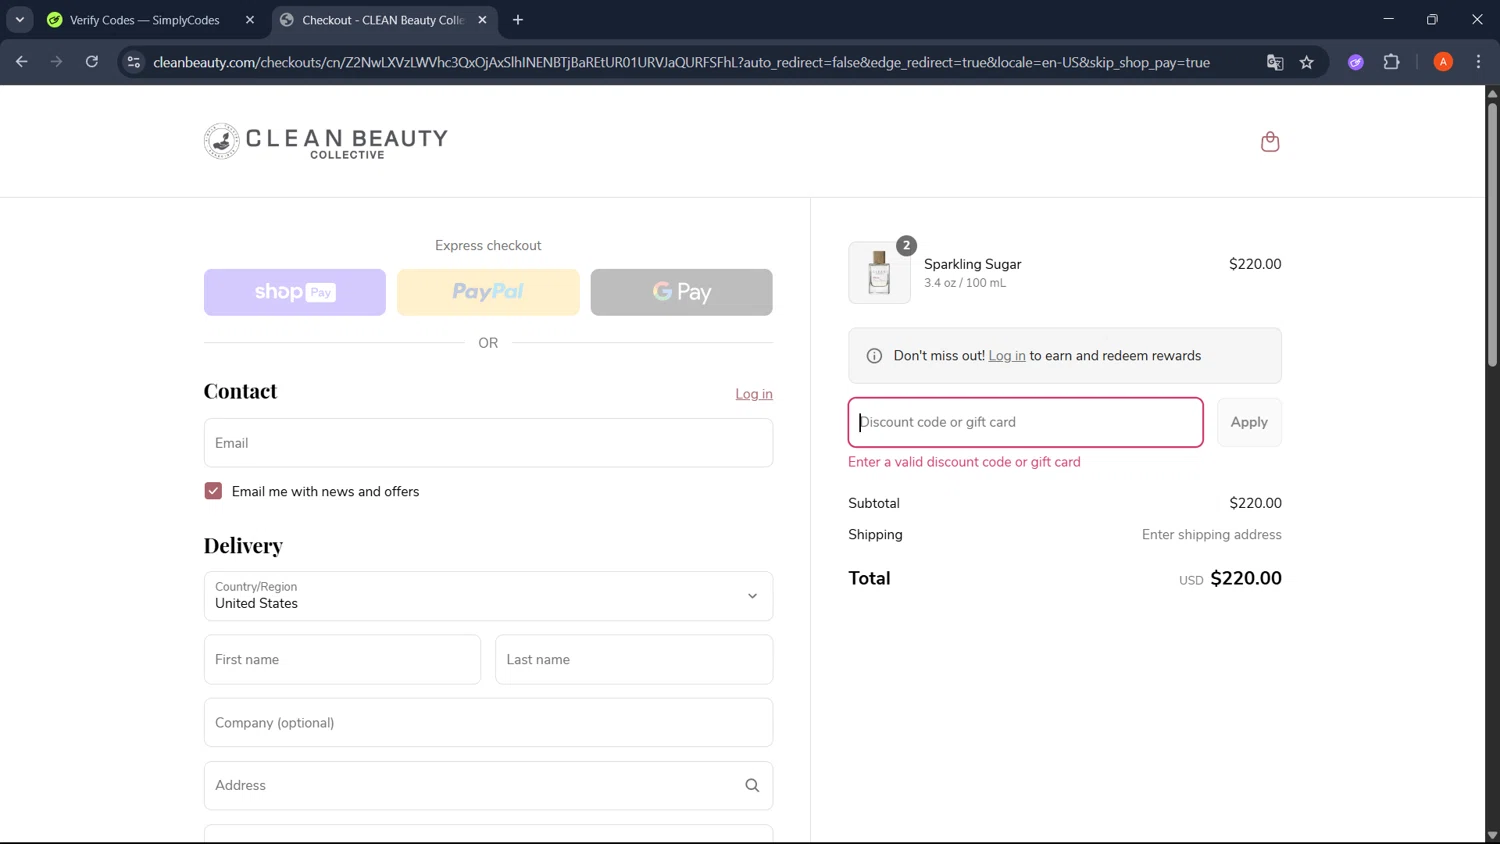Open a new browser tab
1500x844 pixels.
pyautogui.click(x=518, y=20)
